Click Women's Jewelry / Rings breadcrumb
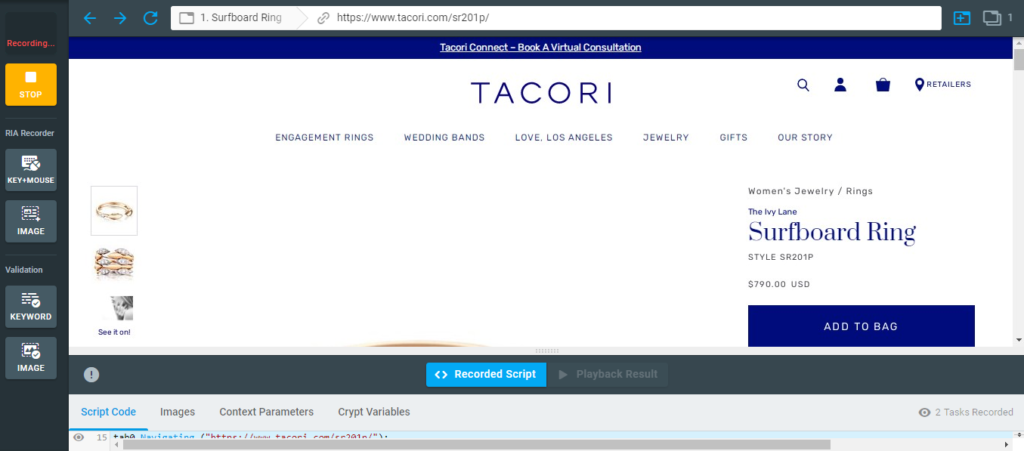 click(810, 191)
